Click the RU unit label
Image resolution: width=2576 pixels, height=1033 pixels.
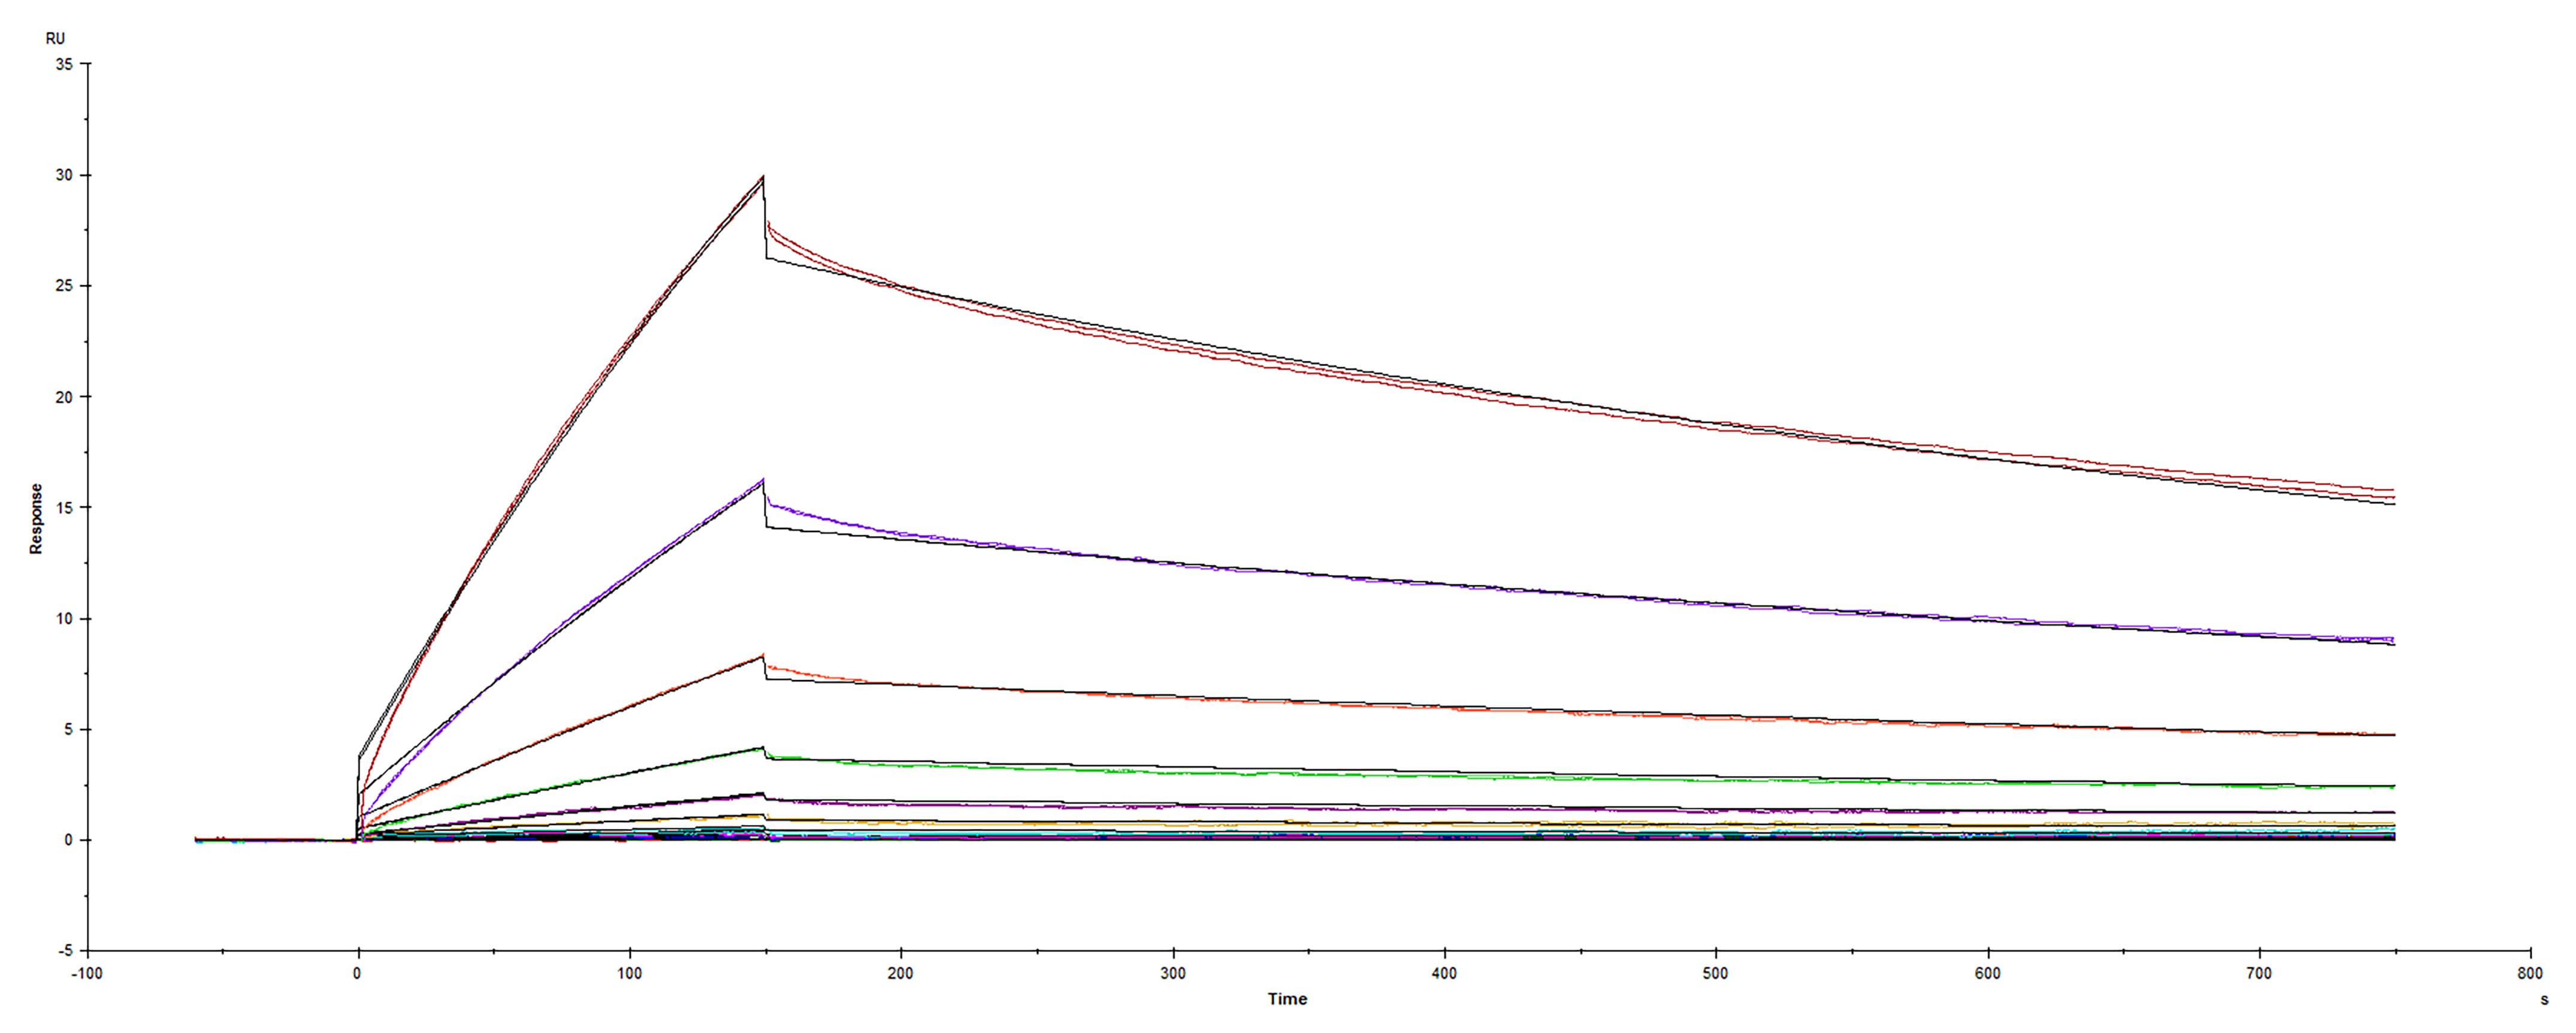55,38
